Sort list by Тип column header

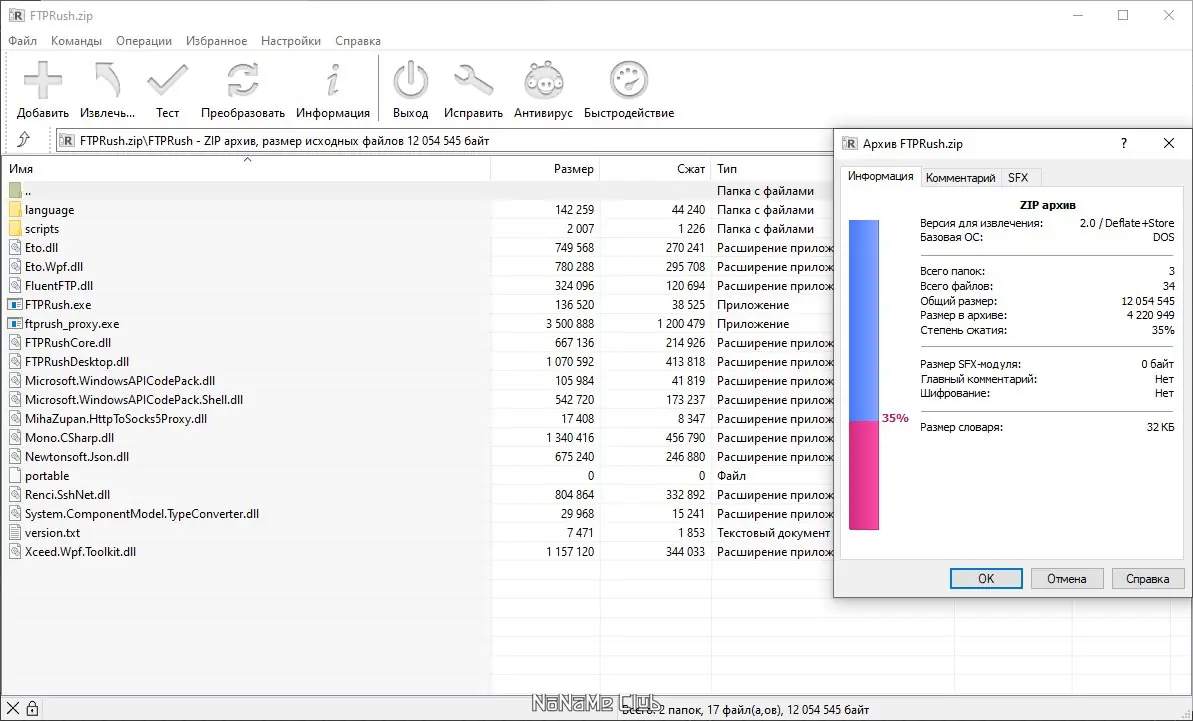(772, 169)
